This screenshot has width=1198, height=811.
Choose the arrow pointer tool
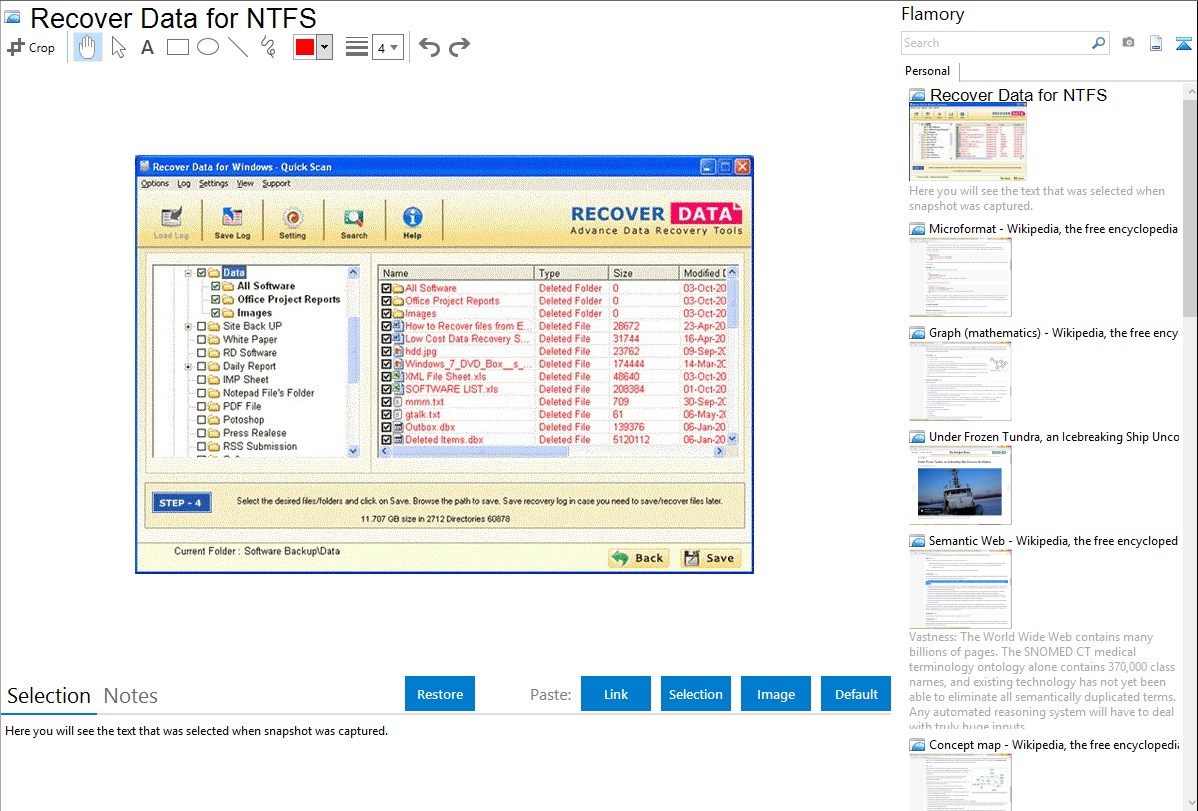pyautogui.click(x=118, y=47)
